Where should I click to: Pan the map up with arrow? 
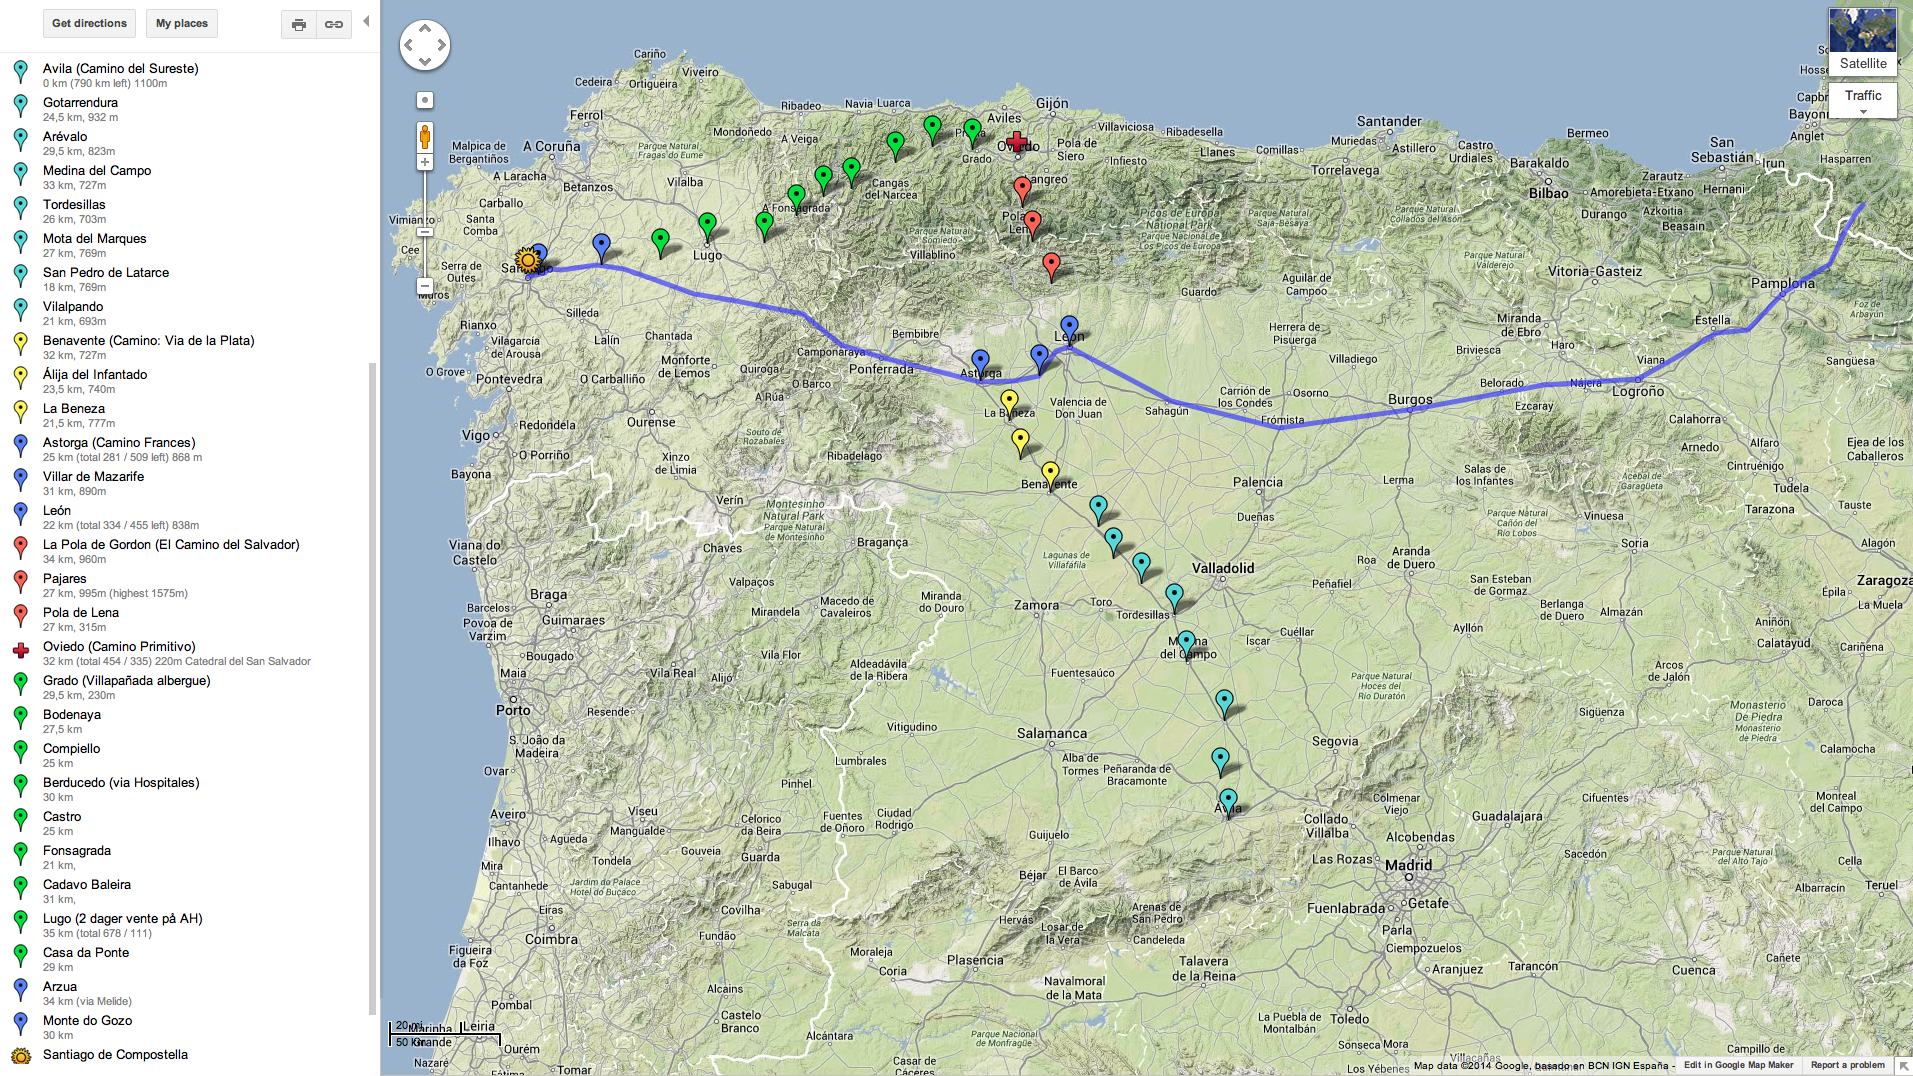[x=425, y=29]
